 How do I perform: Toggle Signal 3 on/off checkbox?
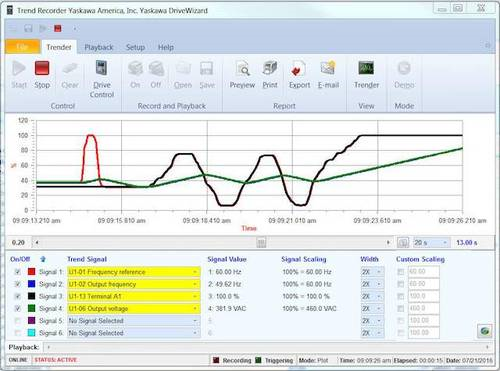pyautogui.click(x=18, y=296)
